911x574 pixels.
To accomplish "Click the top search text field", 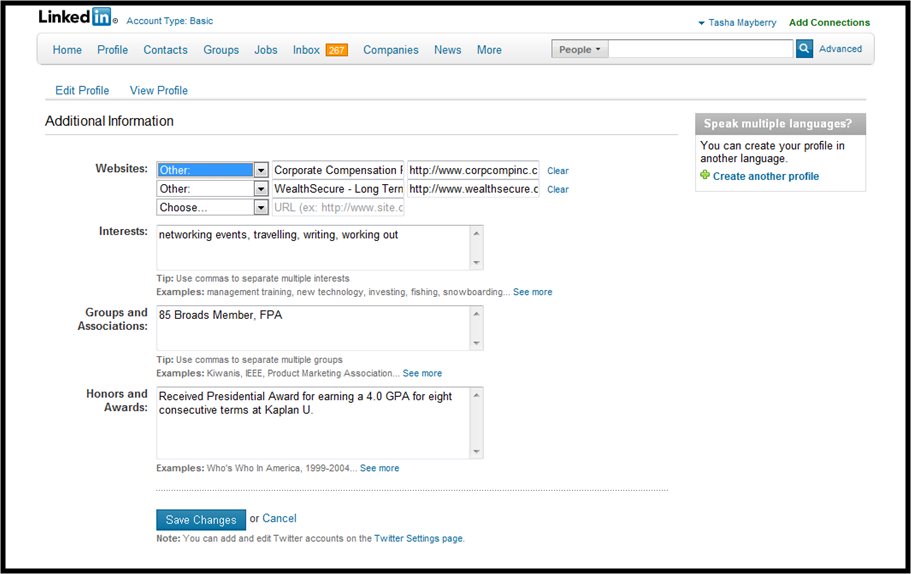I will tap(701, 49).
